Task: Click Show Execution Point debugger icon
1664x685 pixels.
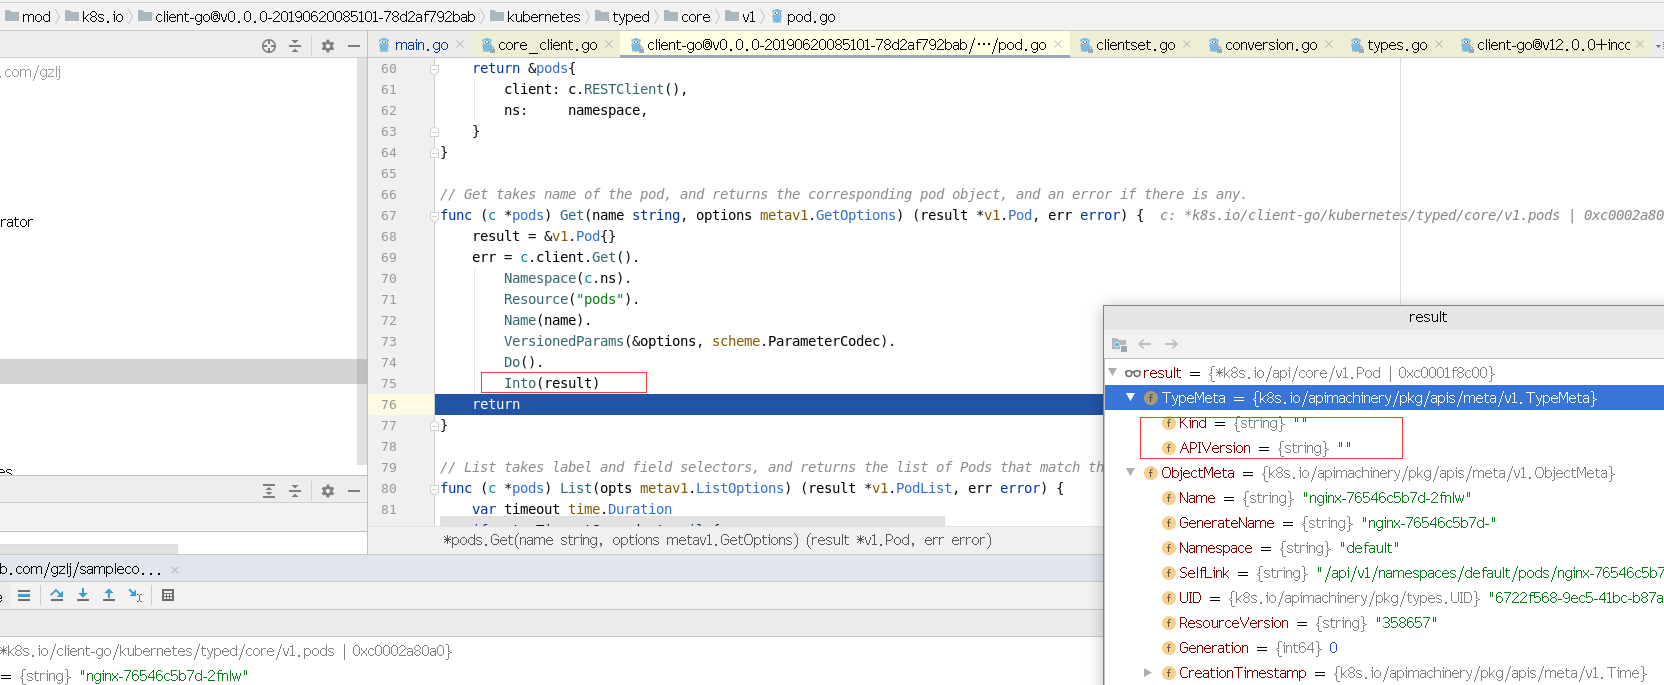Action: click(24, 595)
